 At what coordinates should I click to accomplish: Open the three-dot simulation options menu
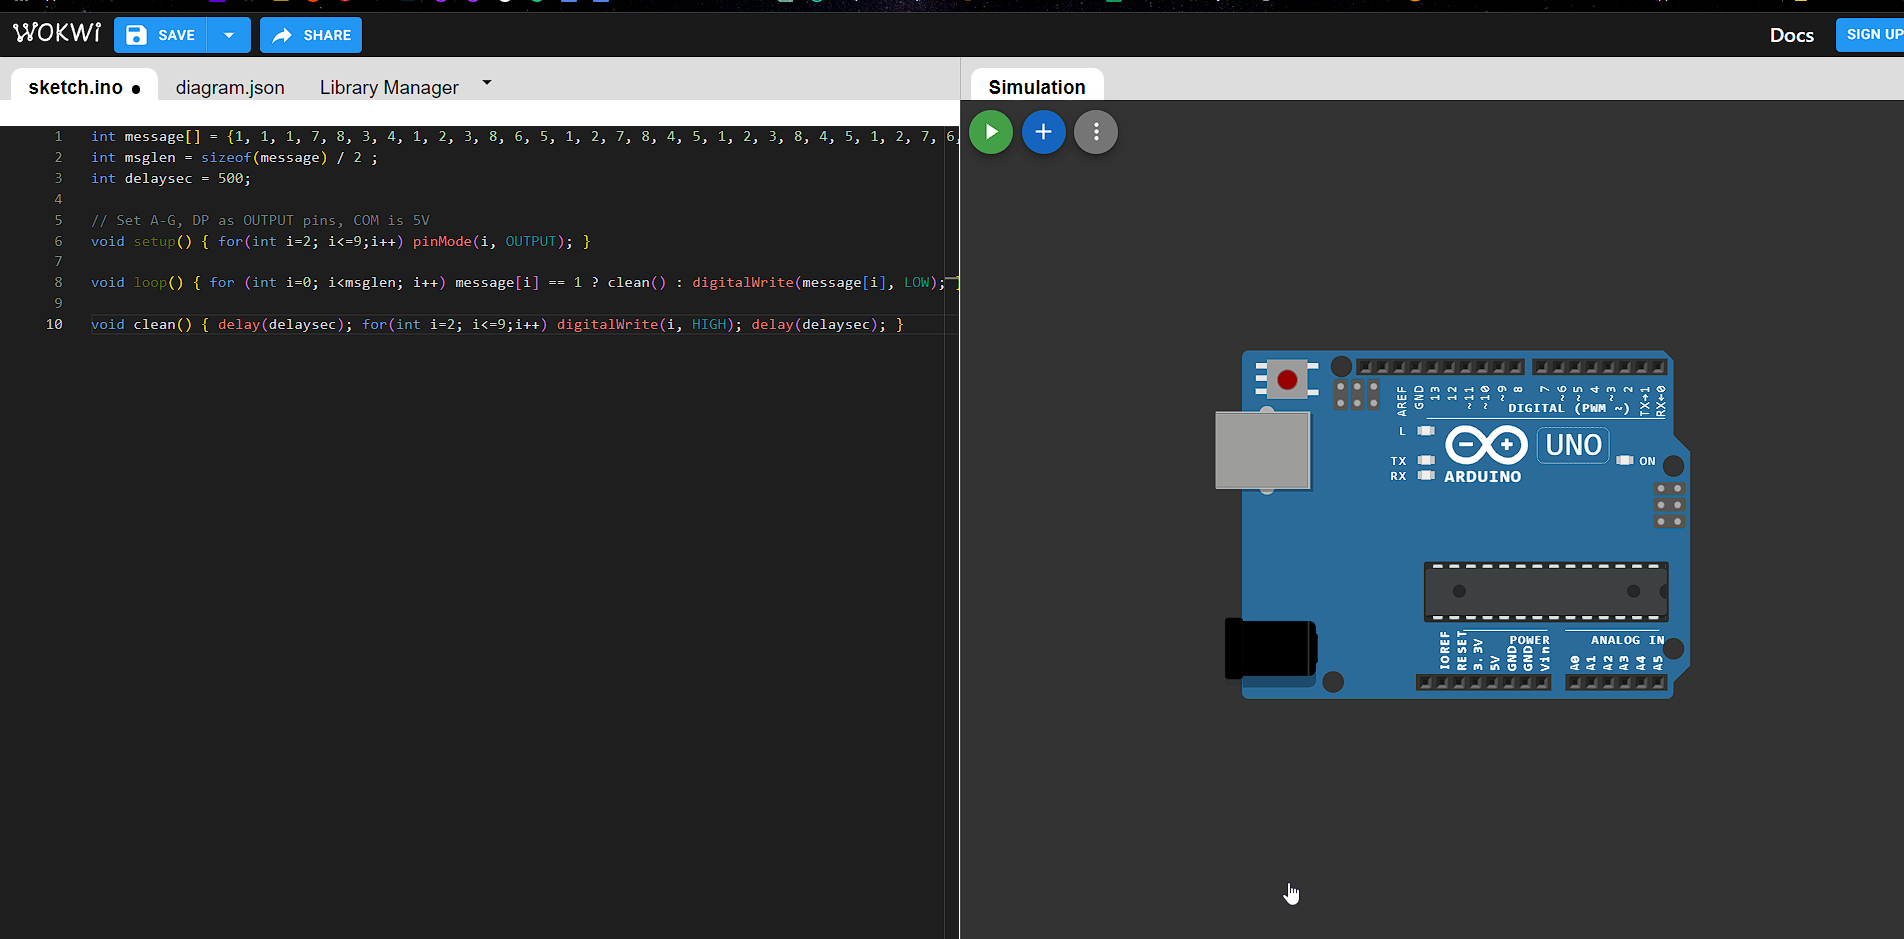pyautogui.click(x=1096, y=132)
